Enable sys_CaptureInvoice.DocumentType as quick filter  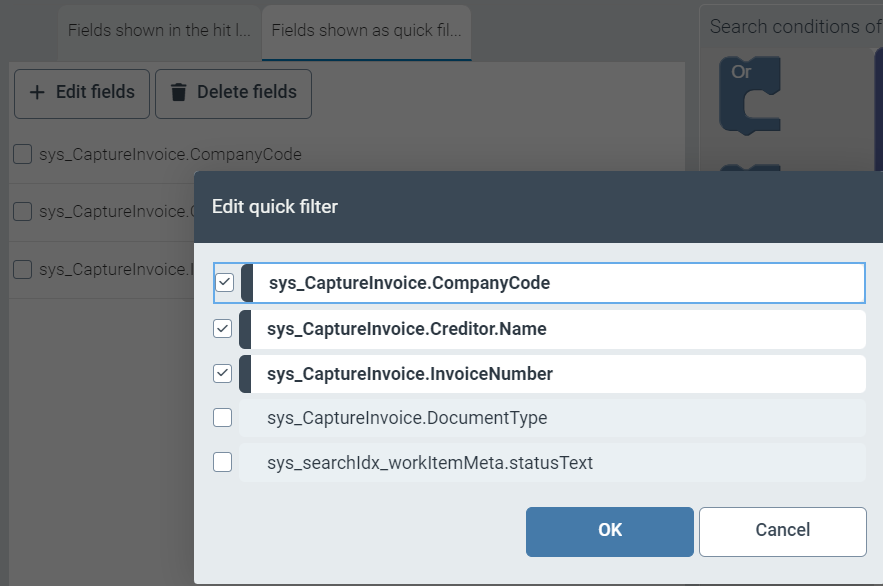pyautogui.click(x=222, y=417)
